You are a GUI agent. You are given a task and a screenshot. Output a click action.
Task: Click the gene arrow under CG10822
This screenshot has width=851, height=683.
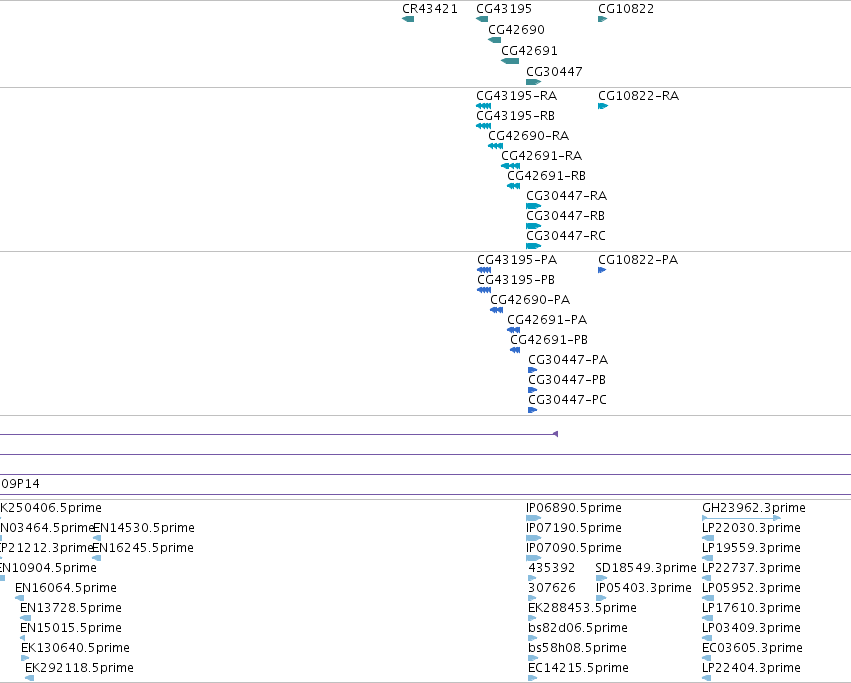(602, 19)
